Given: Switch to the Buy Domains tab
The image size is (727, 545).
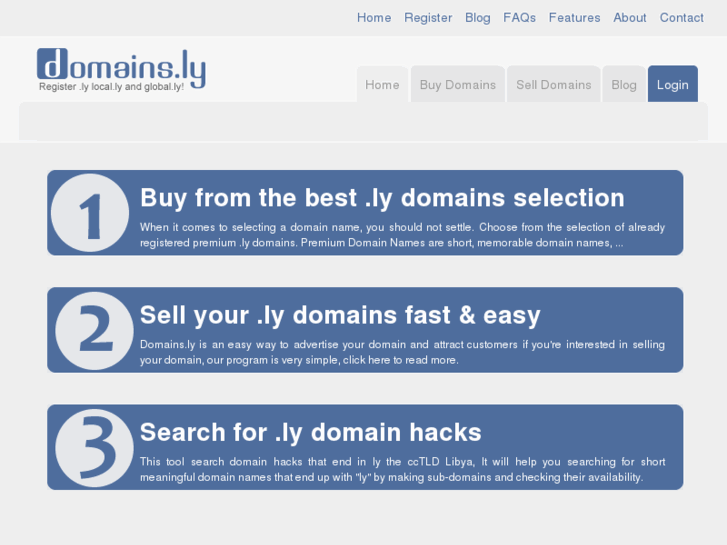Looking at the screenshot, I should point(458,84).
